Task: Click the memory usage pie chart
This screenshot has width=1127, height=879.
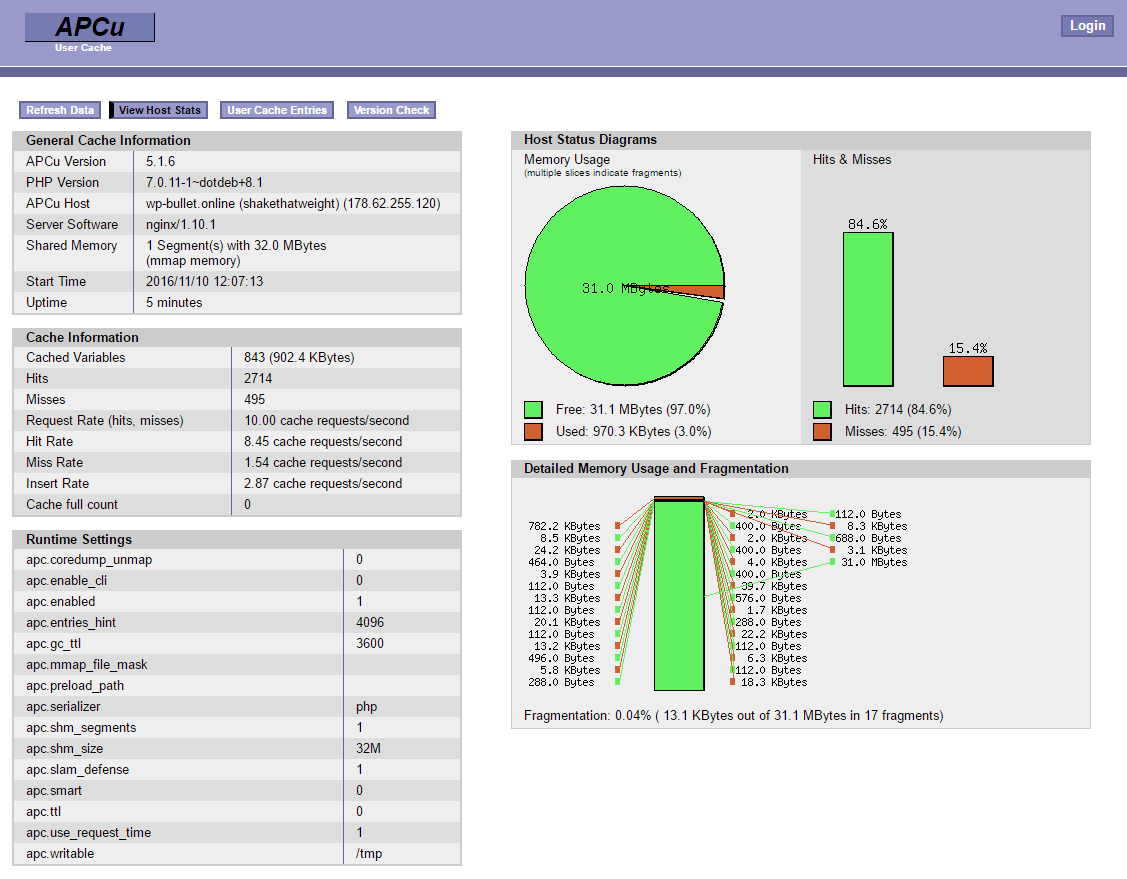Action: tap(625, 286)
